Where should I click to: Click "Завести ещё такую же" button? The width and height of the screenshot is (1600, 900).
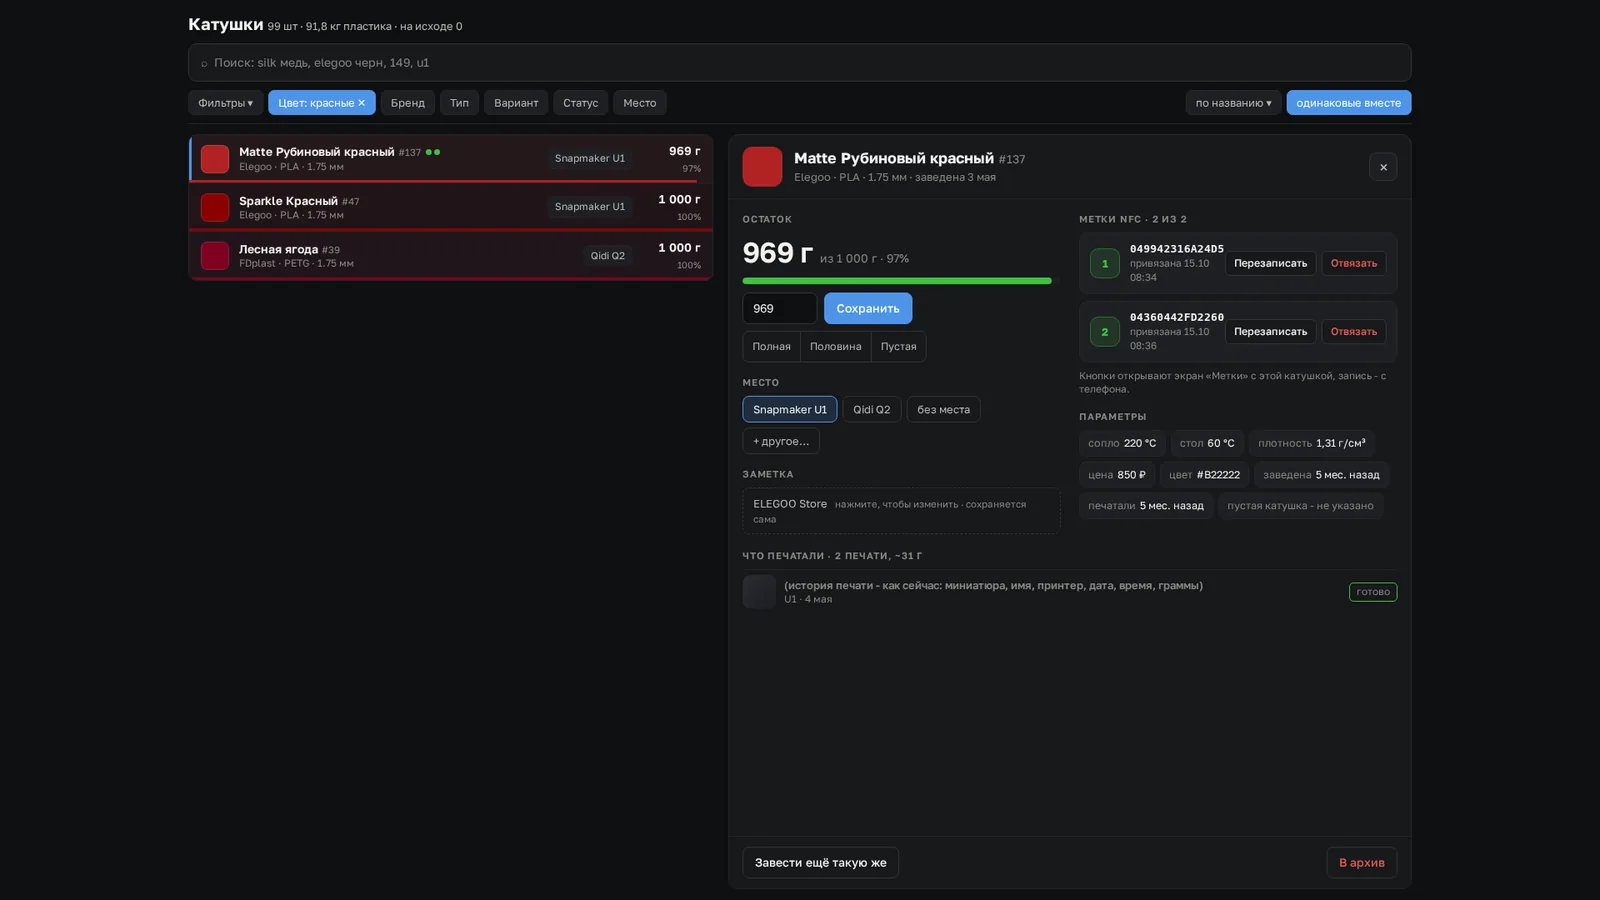point(820,863)
